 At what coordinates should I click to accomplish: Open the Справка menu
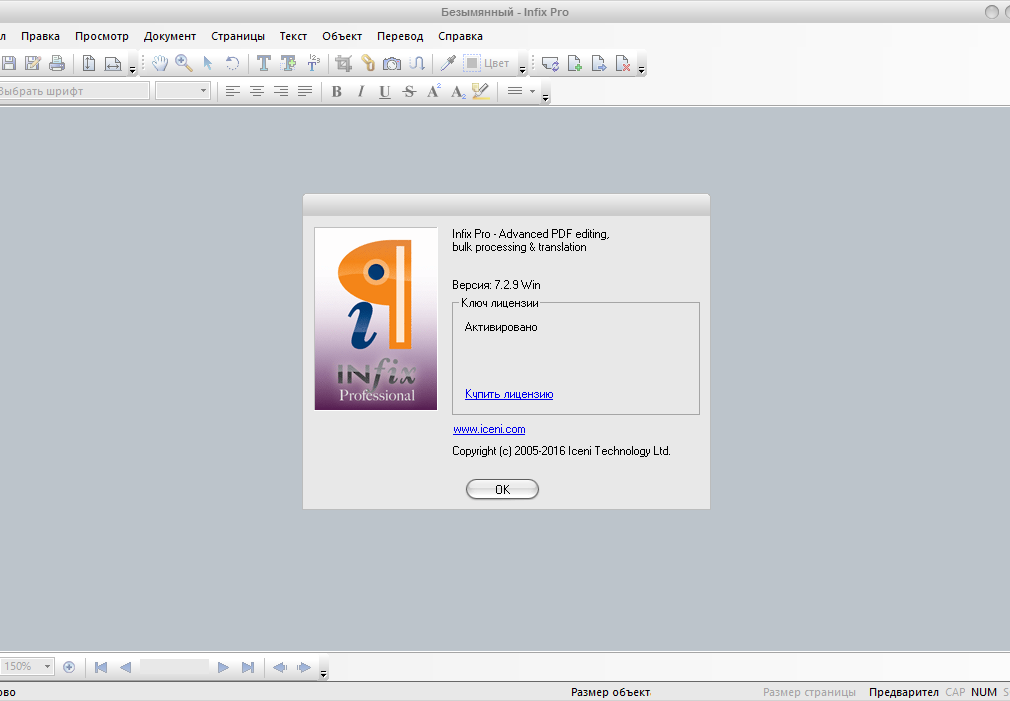pos(461,36)
